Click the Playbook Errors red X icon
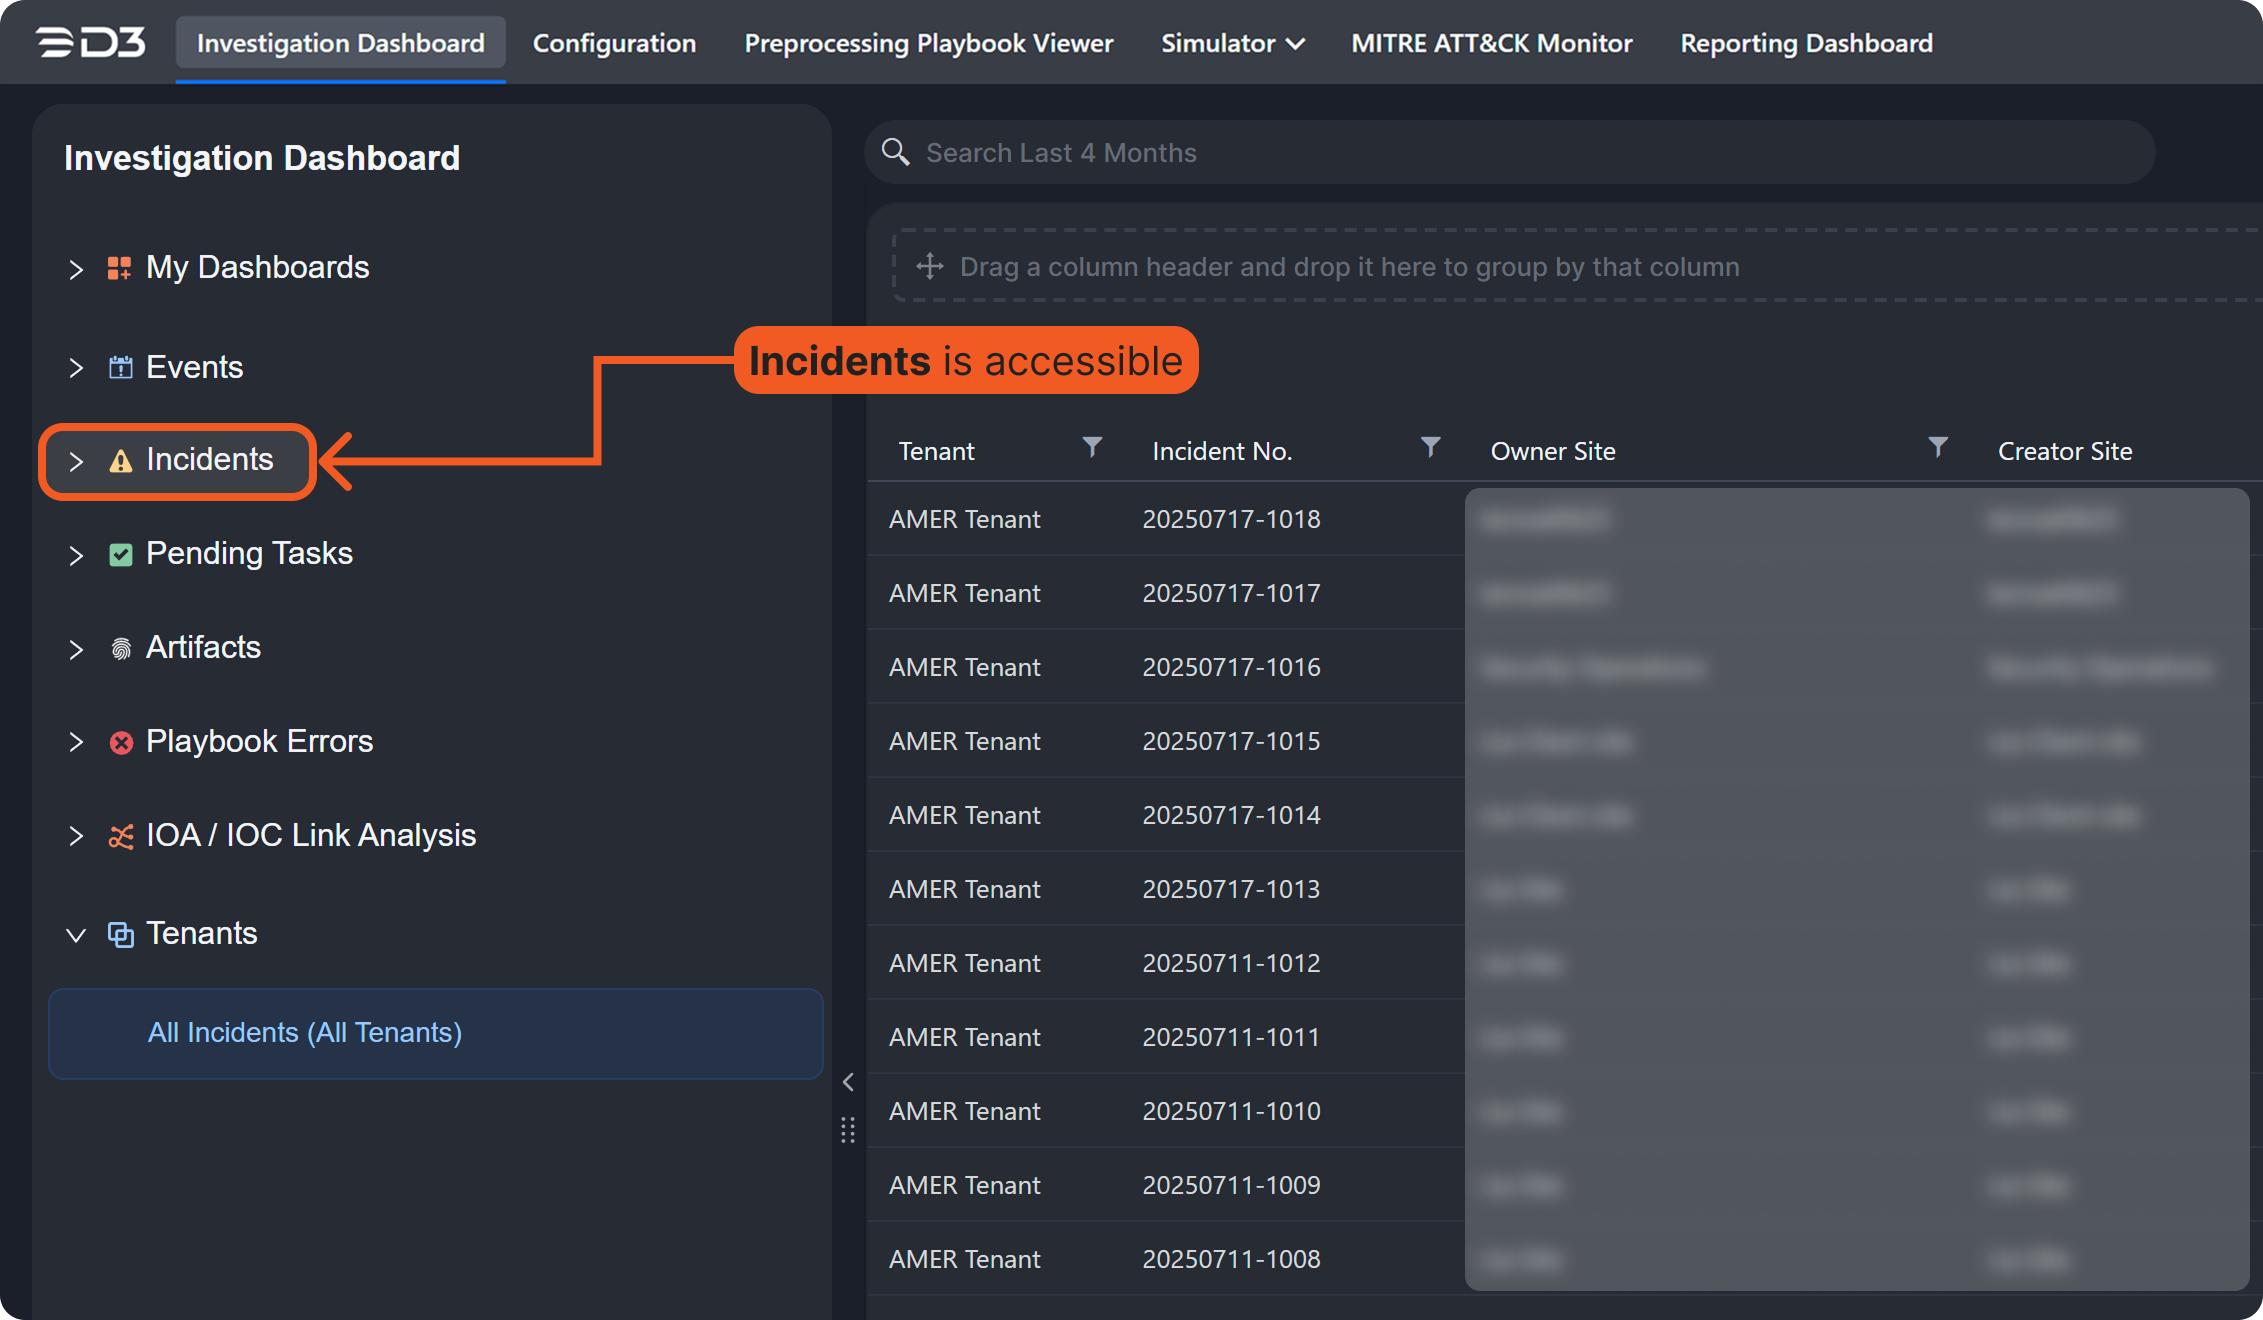Viewport: 2263px width, 1320px height. point(120,742)
